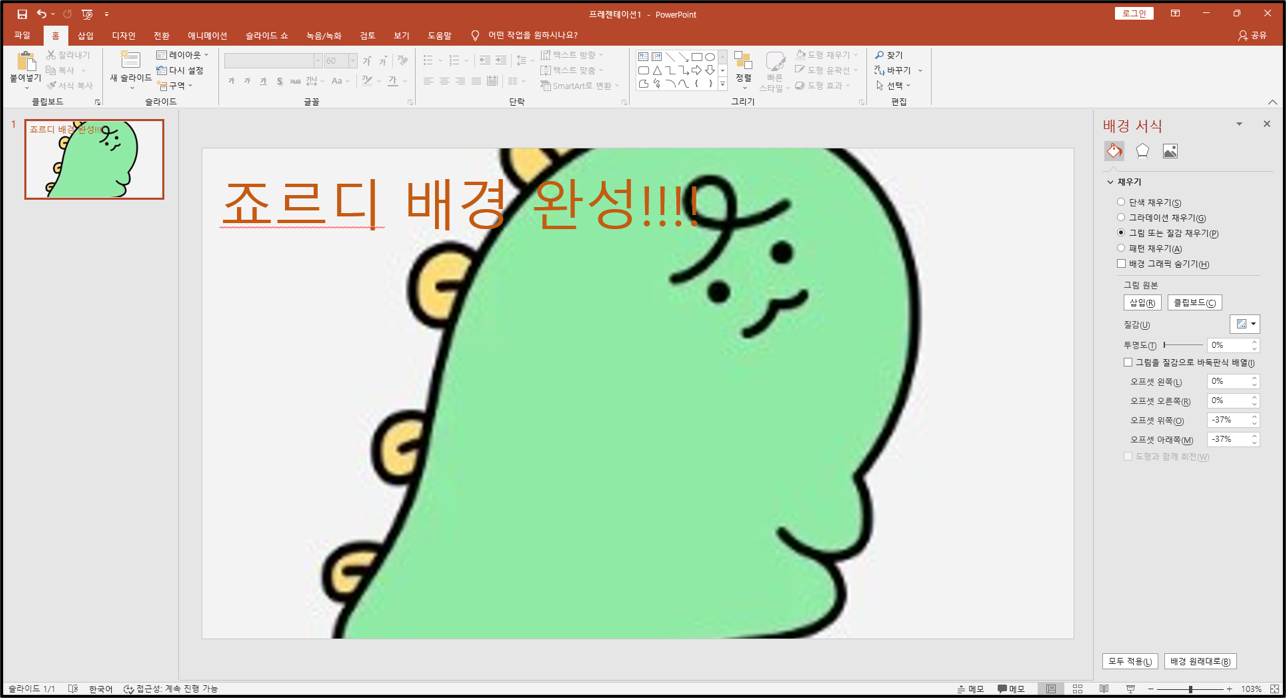This screenshot has height=698, width=1286.
Task: Click the Clipboard (클립보드) picture source button
Action: pos(1194,302)
